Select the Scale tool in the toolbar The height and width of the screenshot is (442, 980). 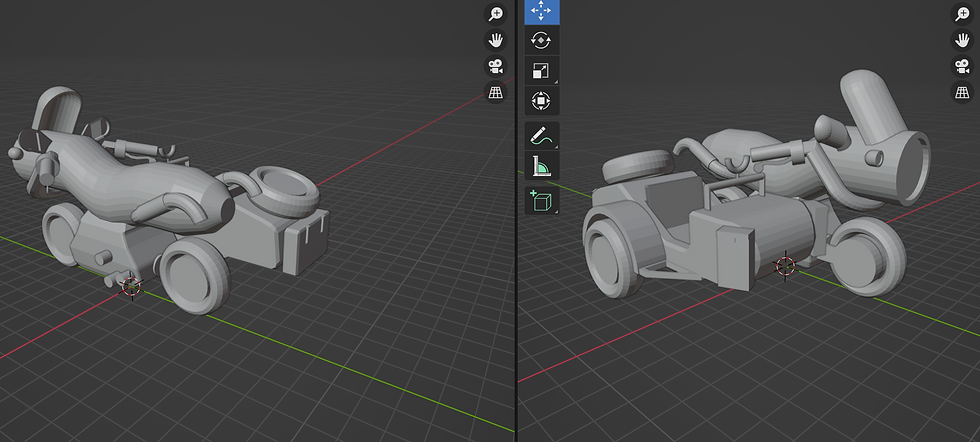pyautogui.click(x=541, y=71)
